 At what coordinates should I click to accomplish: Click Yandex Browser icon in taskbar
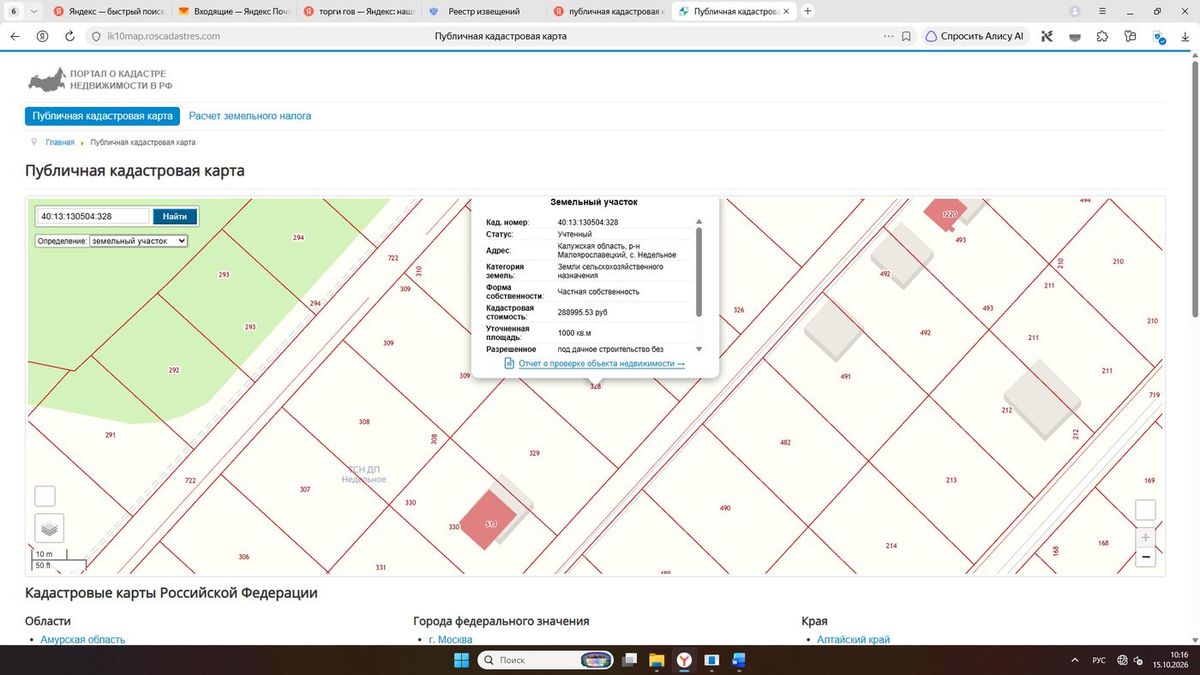coord(684,660)
